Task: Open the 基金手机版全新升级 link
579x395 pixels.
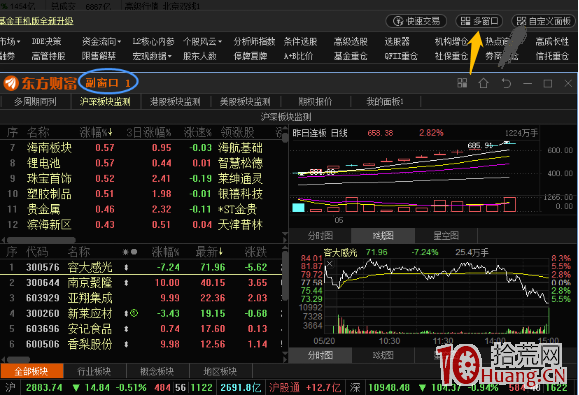Action: click(37, 21)
